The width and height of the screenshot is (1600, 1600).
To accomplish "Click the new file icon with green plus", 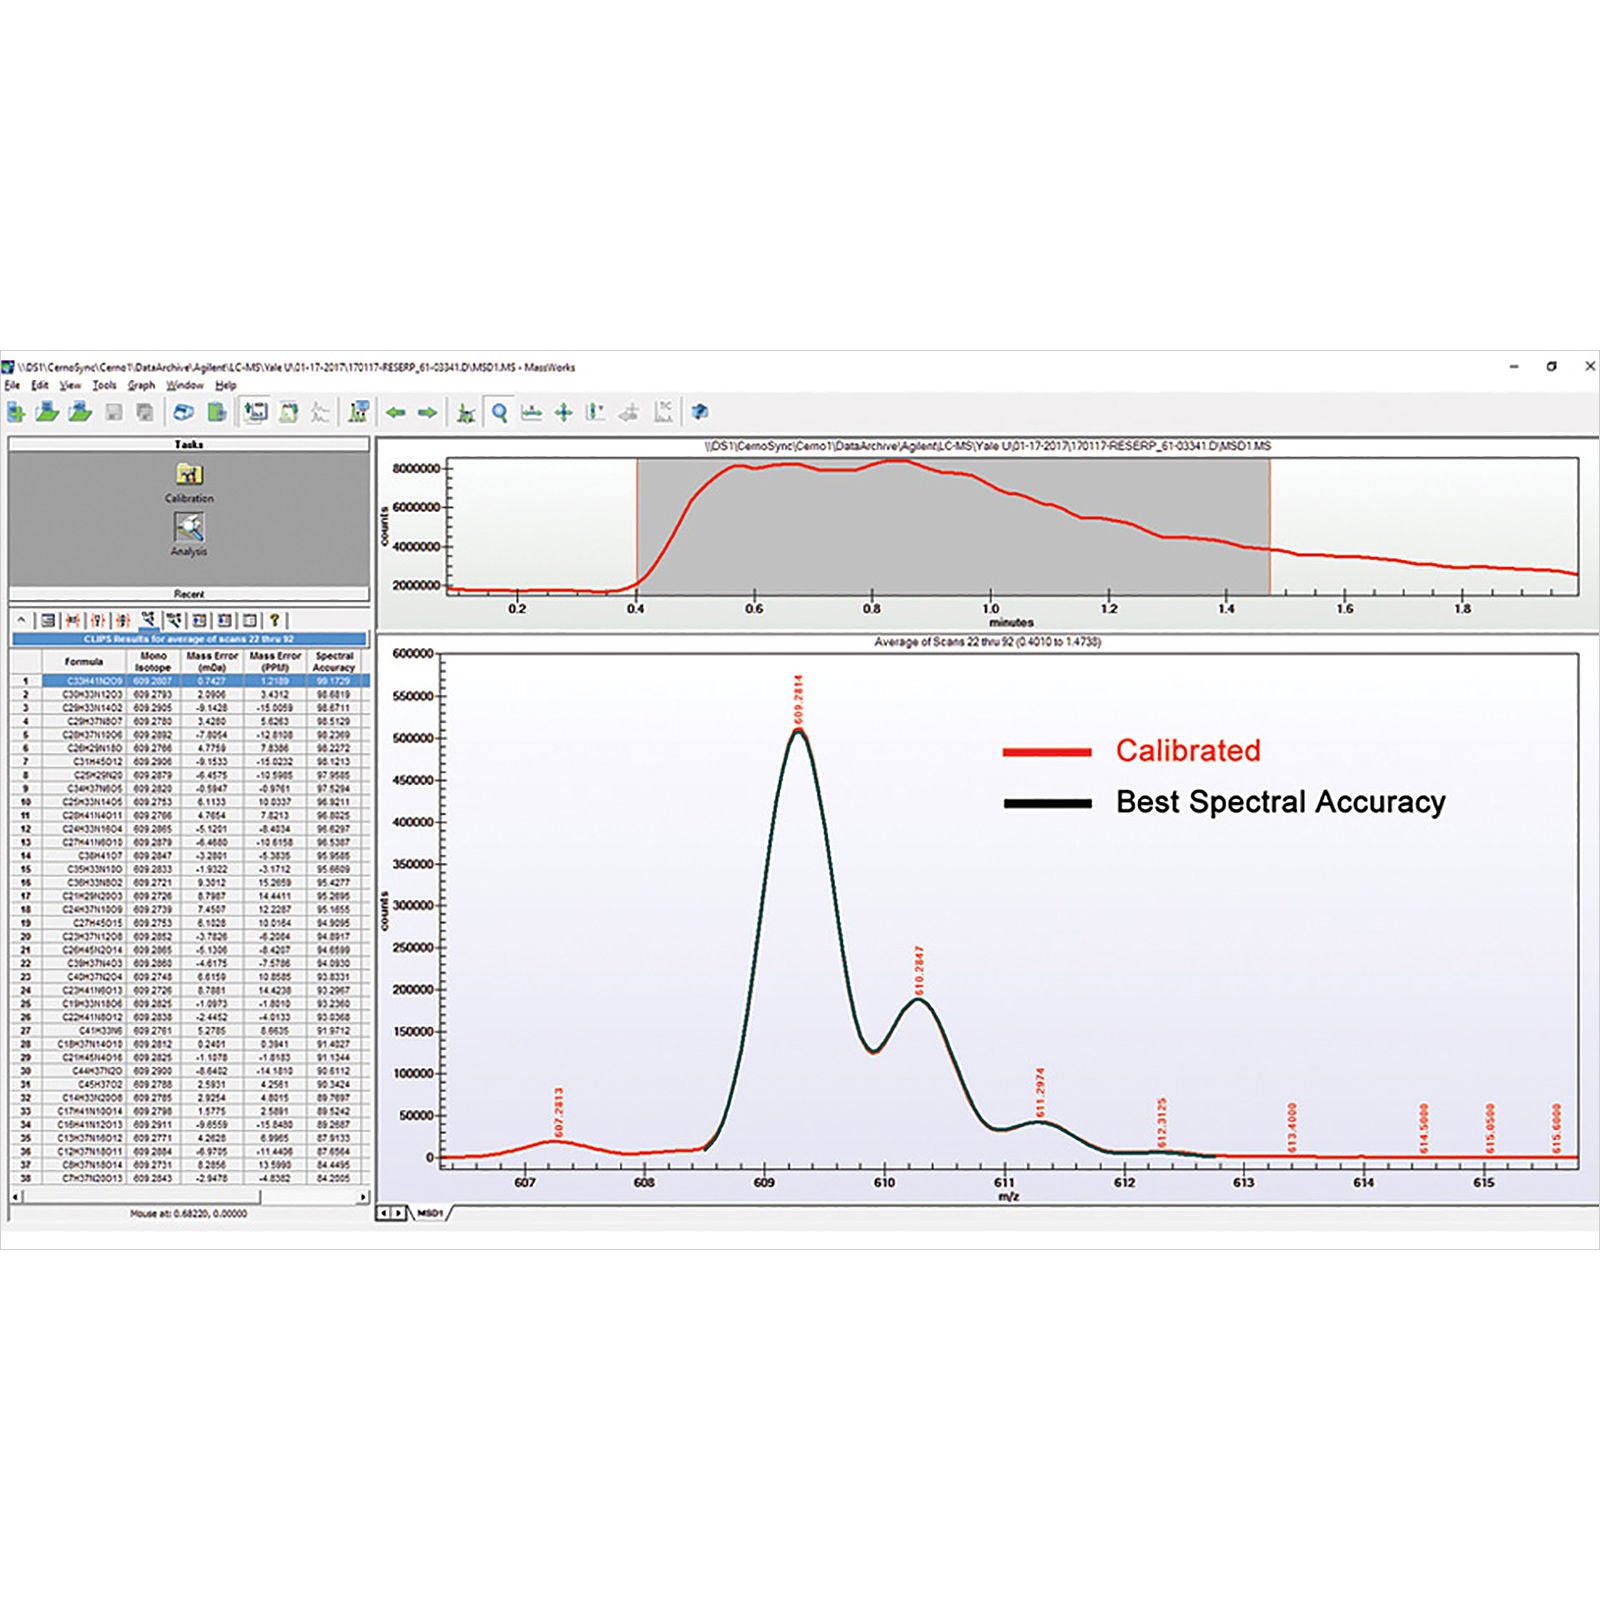I will click(x=16, y=412).
